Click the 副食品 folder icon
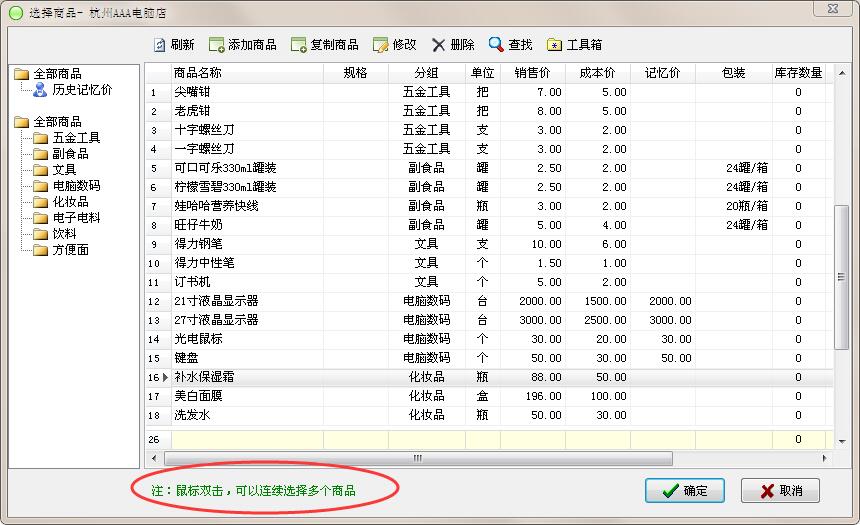This screenshot has height=525, width=860. tap(41, 154)
